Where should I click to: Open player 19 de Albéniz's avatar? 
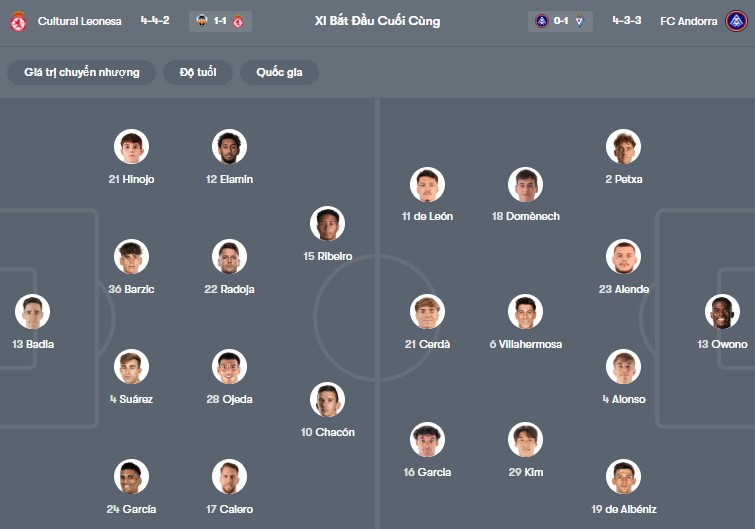click(x=623, y=477)
